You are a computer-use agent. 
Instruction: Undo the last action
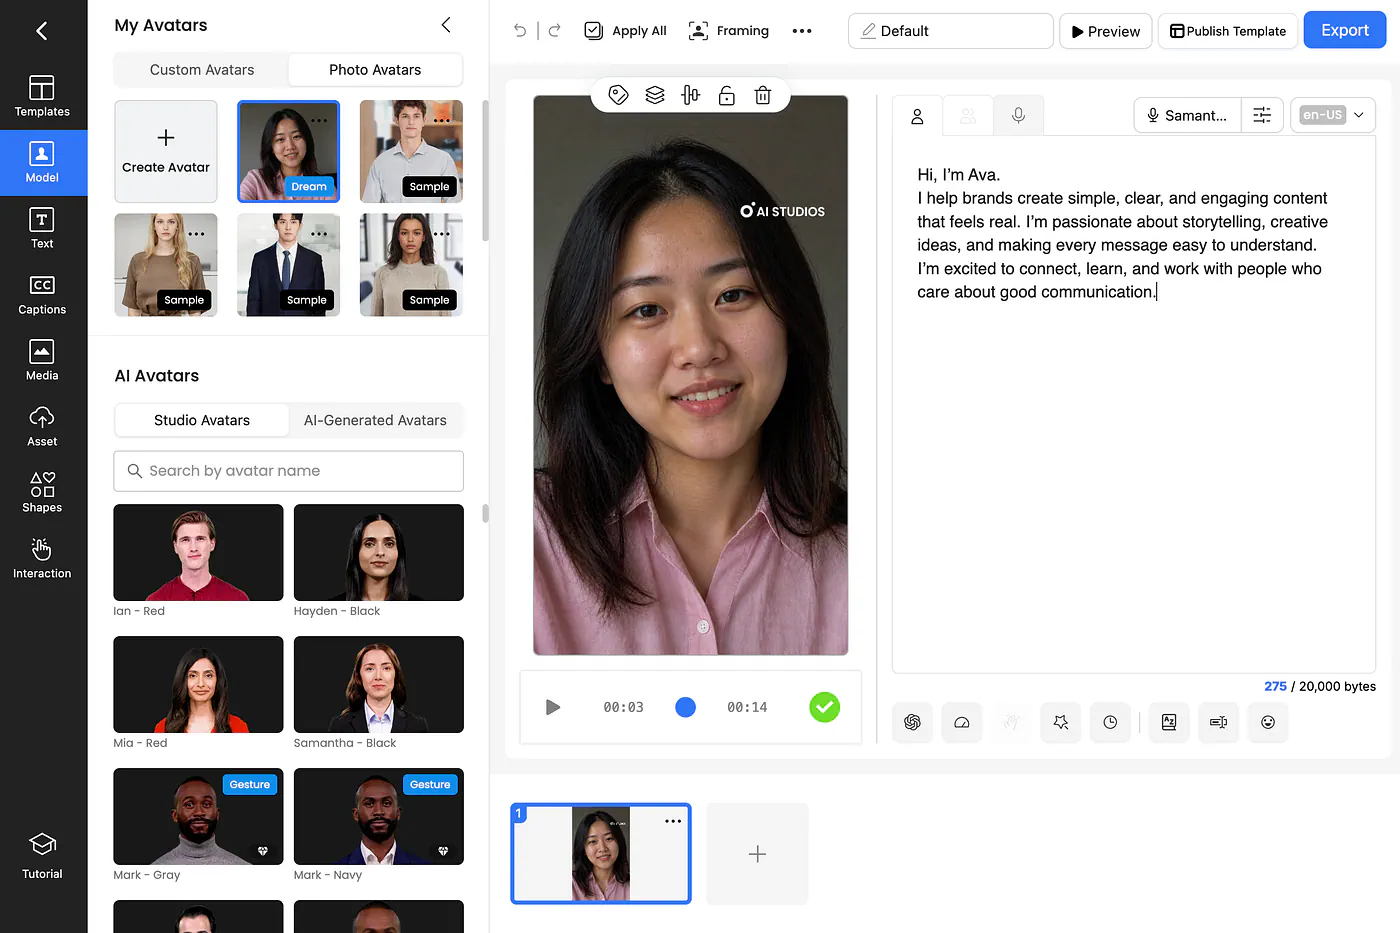point(520,31)
